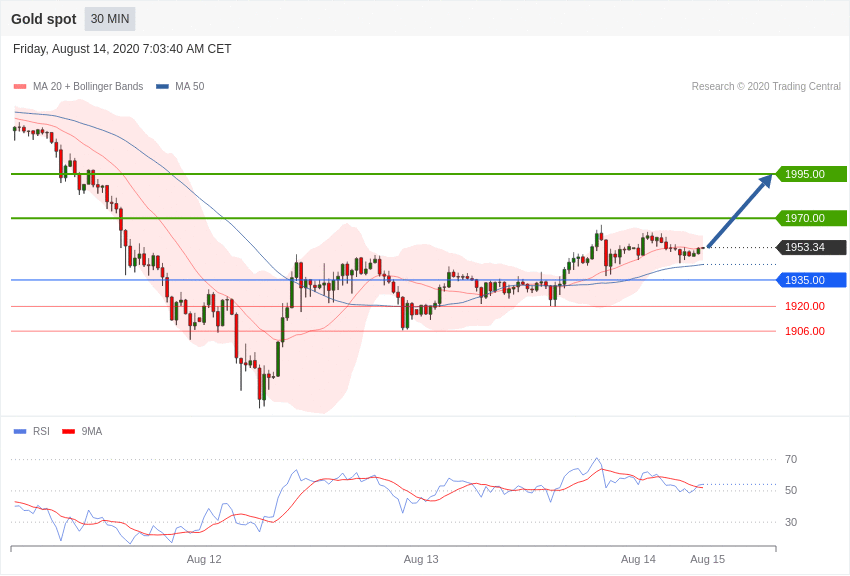Click the RSI 50 level label

[x=791, y=490]
